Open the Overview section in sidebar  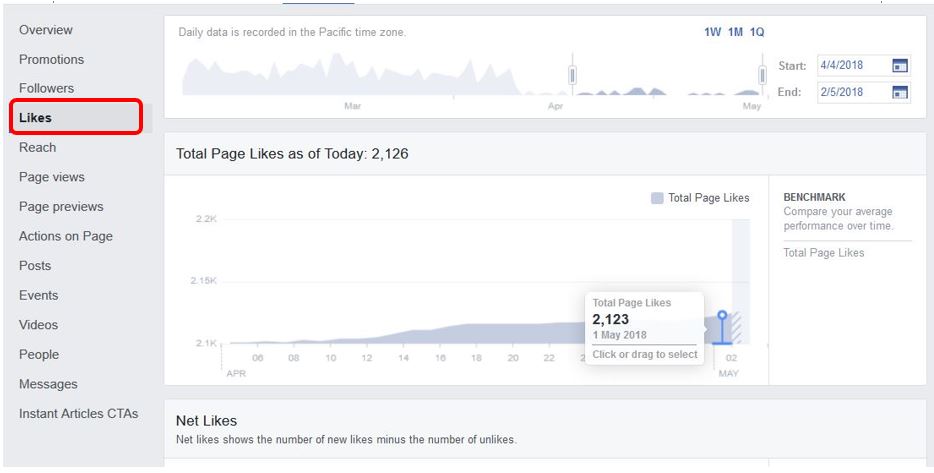pos(46,30)
